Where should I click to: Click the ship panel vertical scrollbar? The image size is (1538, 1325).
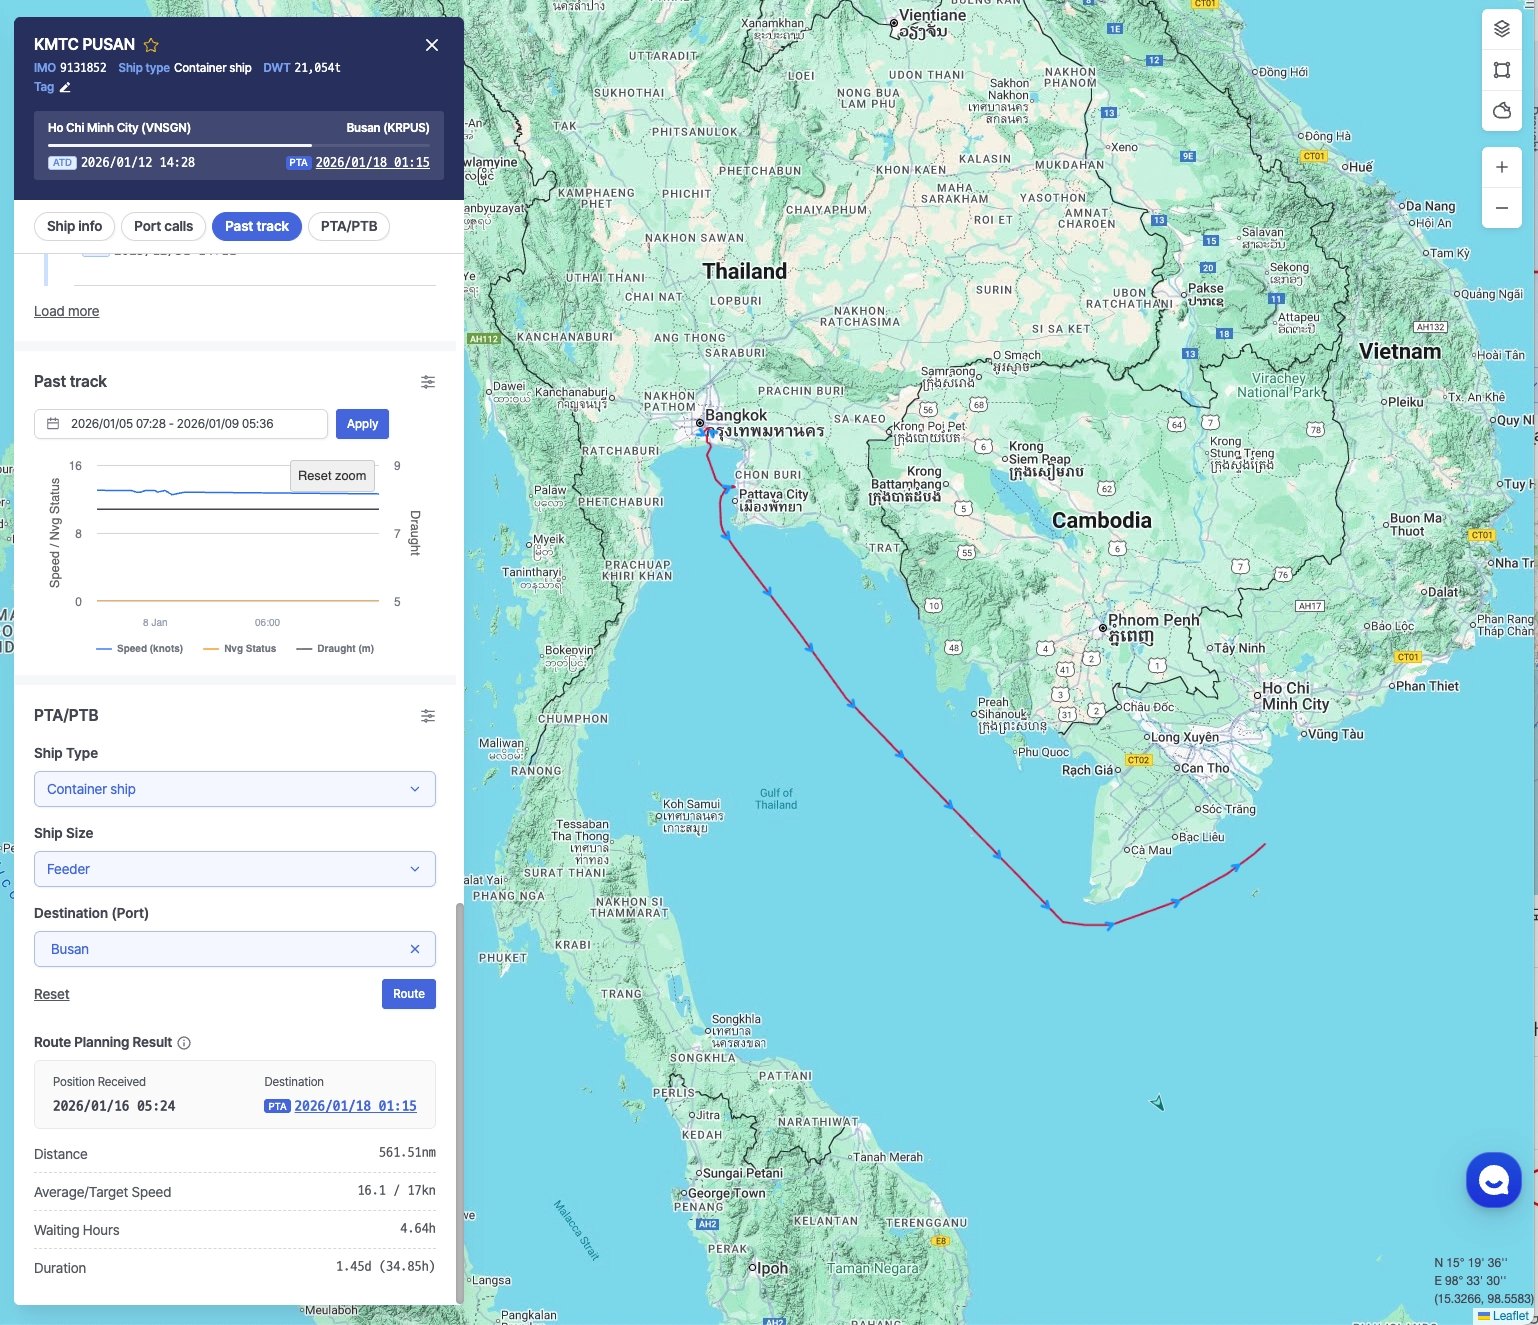click(459, 1103)
